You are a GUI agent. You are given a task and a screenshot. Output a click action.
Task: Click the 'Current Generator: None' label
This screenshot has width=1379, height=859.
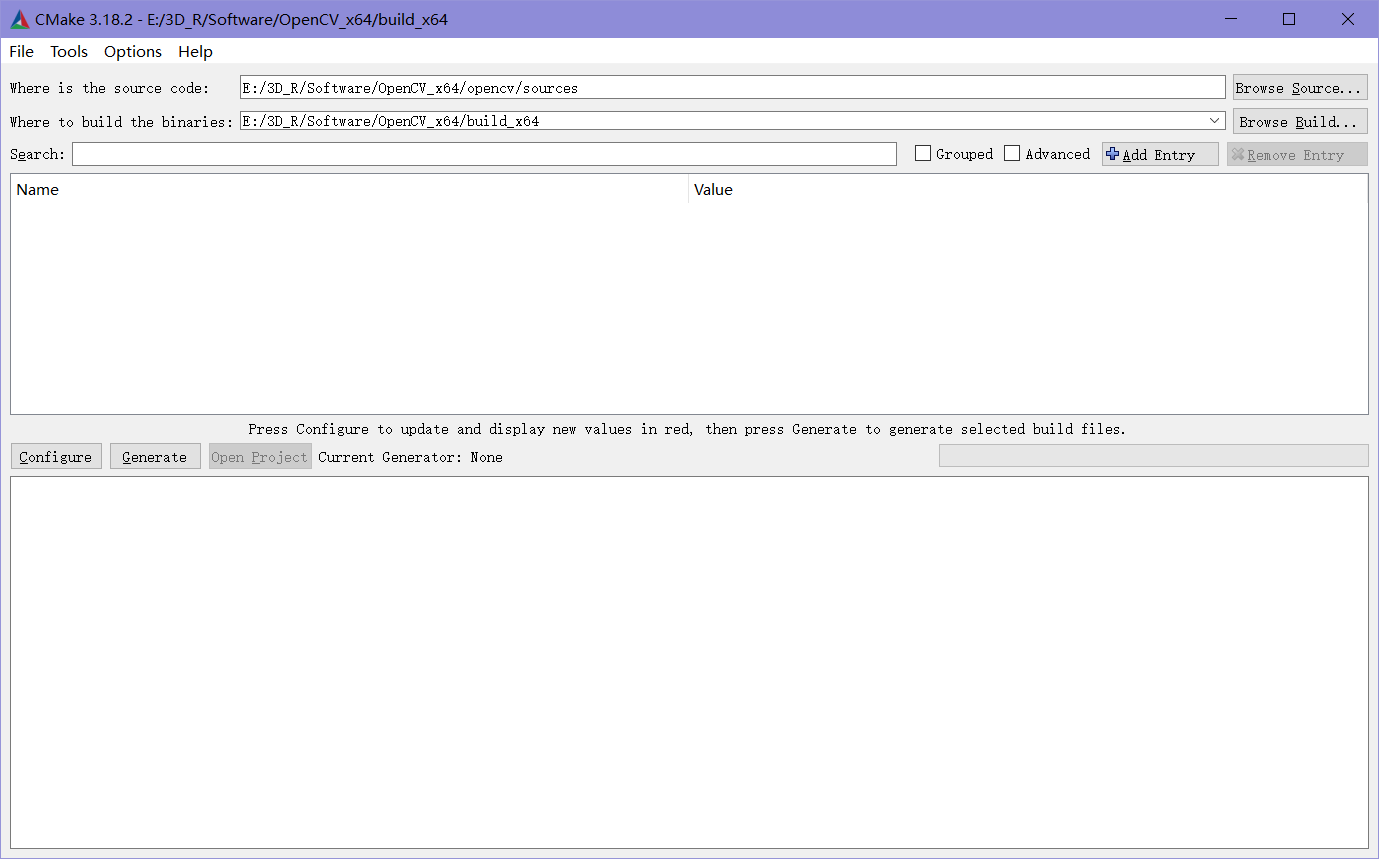(x=410, y=457)
